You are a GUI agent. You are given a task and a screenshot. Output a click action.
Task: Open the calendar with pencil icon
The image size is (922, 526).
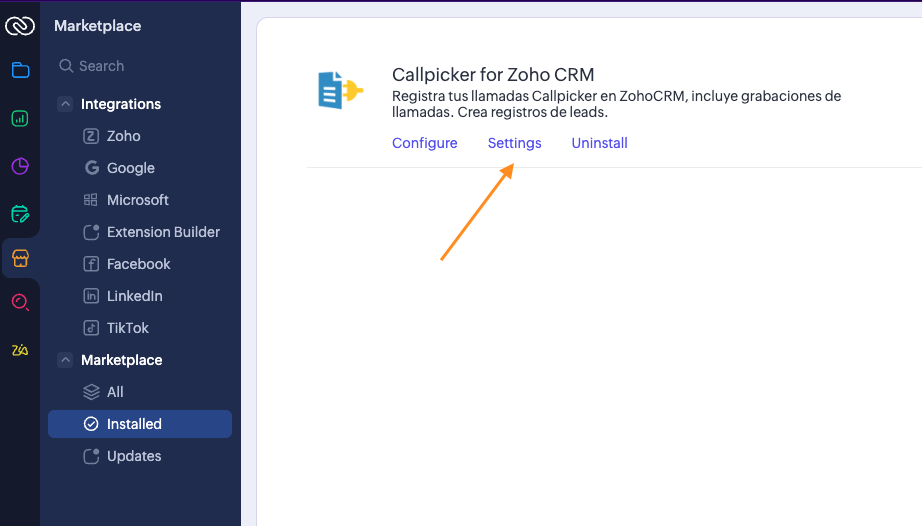click(20, 214)
